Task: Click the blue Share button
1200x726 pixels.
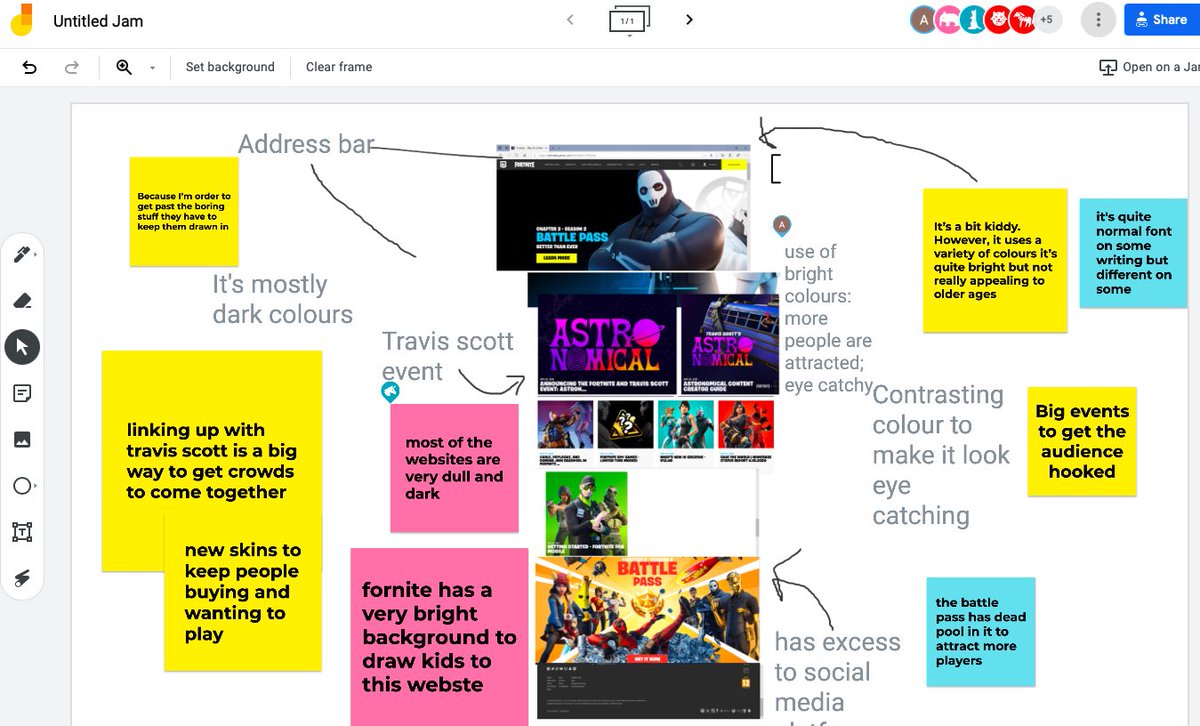Action: tap(1160, 20)
